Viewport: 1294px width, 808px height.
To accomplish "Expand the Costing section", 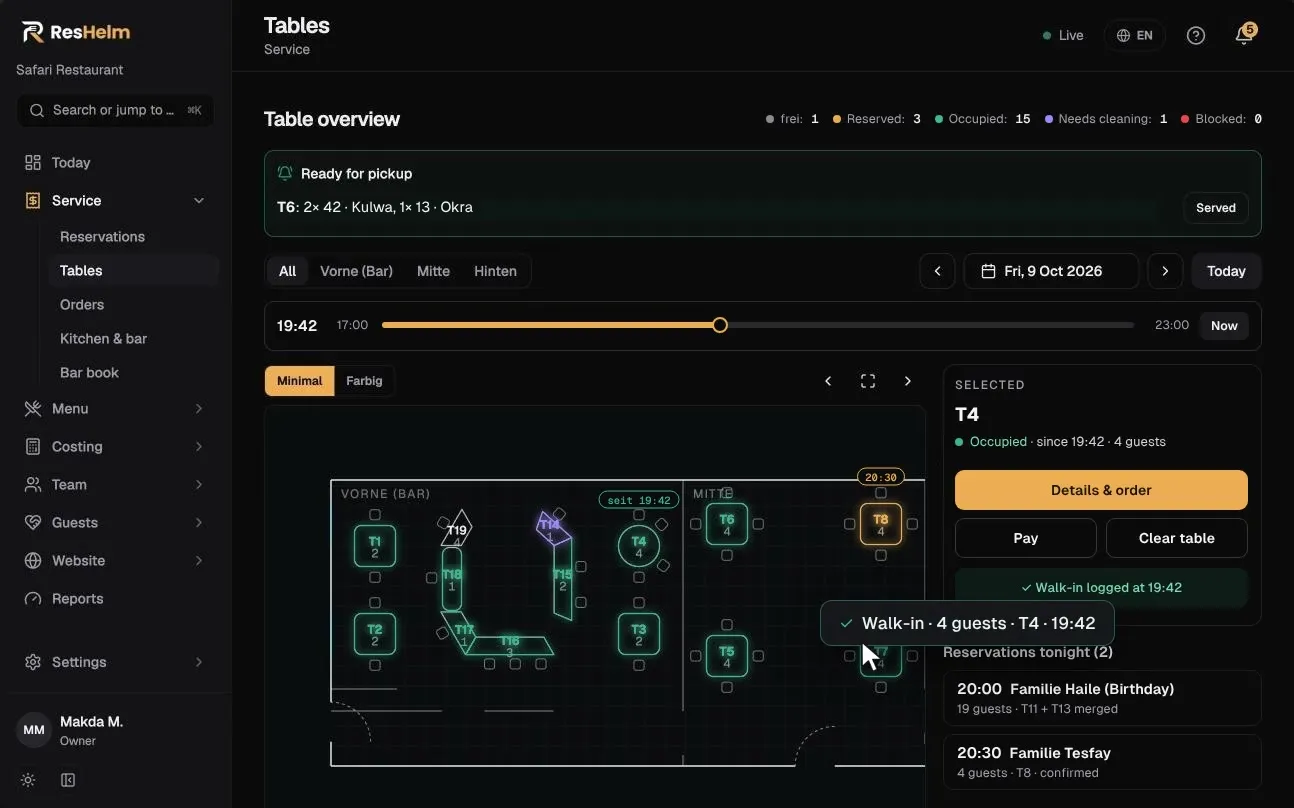I will 115,447.
